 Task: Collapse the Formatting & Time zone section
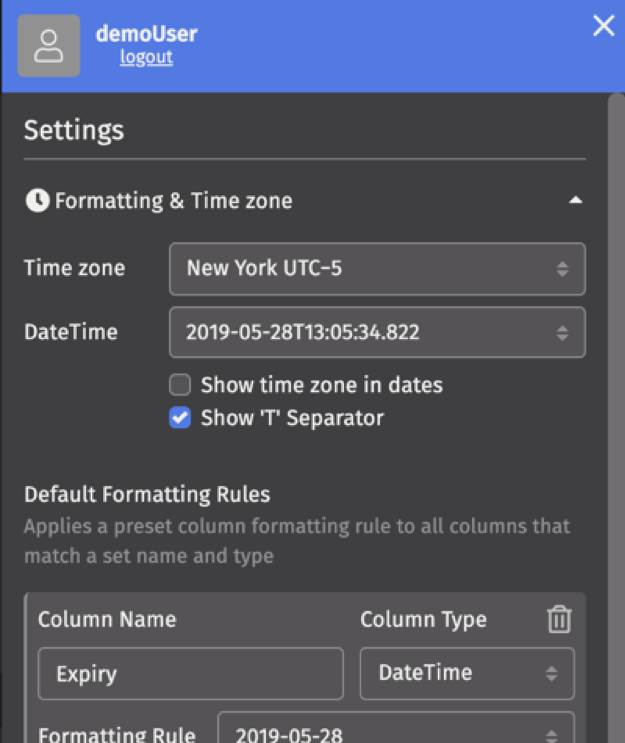[x=575, y=201]
